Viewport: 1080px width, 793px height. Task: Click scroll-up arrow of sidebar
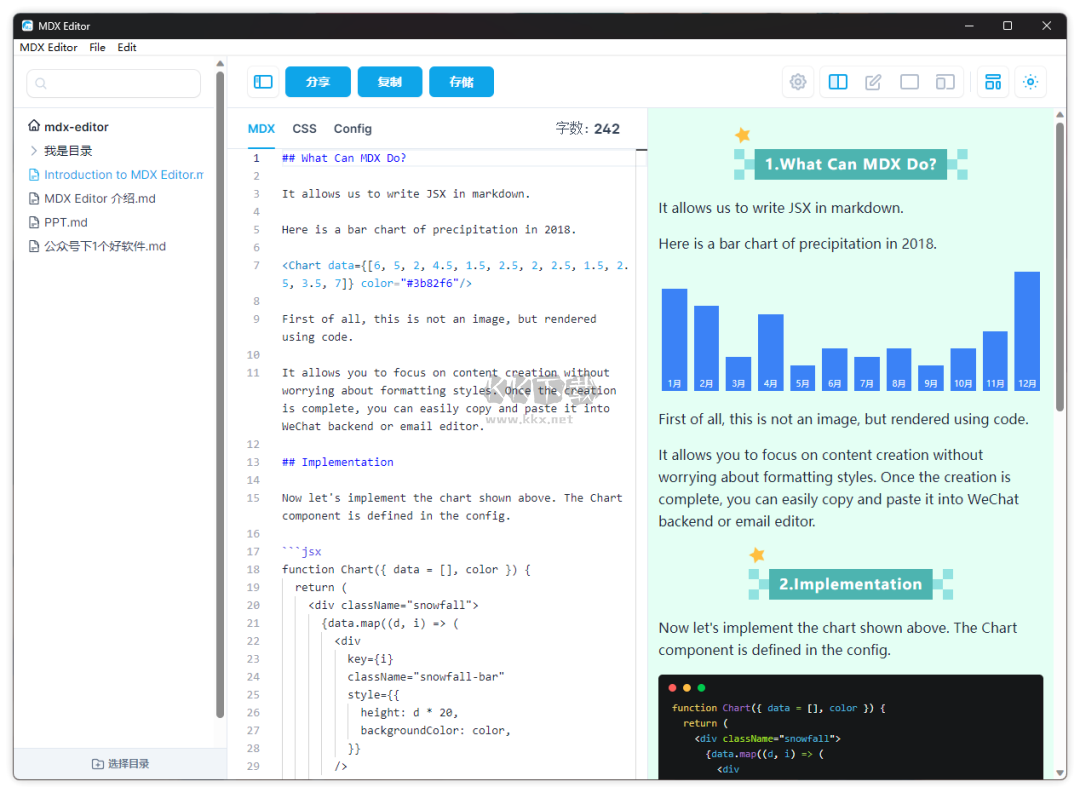pyautogui.click(x=220, y=63)
